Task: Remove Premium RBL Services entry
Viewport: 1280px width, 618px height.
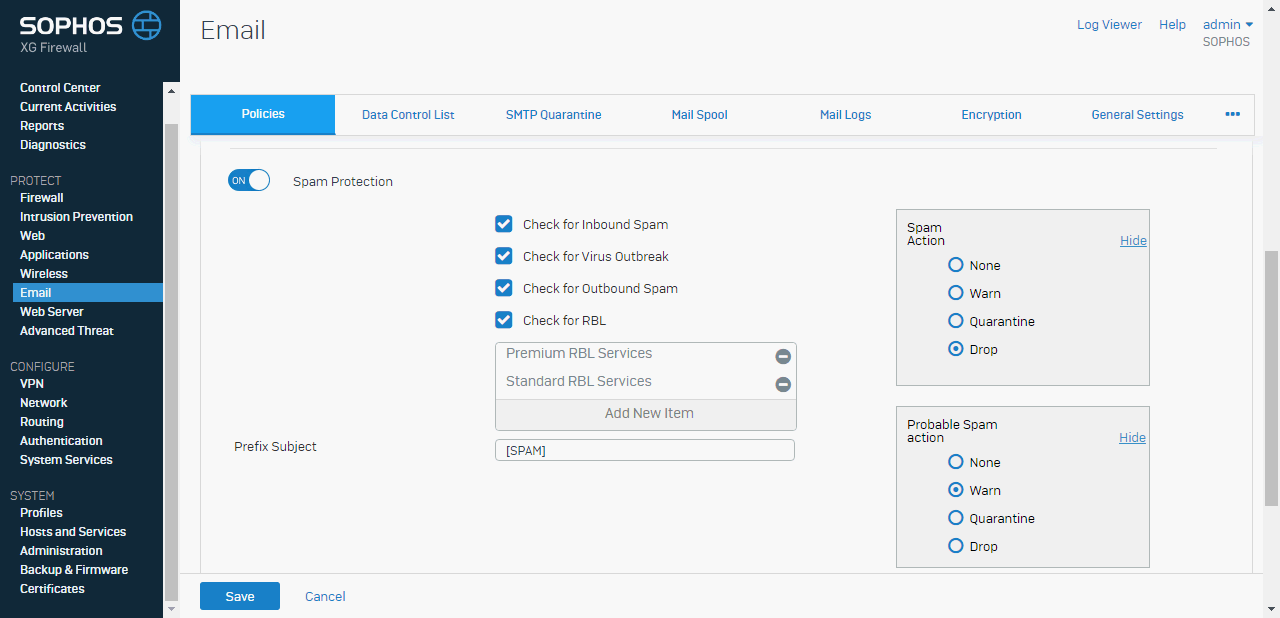Action: coord(783,357)
